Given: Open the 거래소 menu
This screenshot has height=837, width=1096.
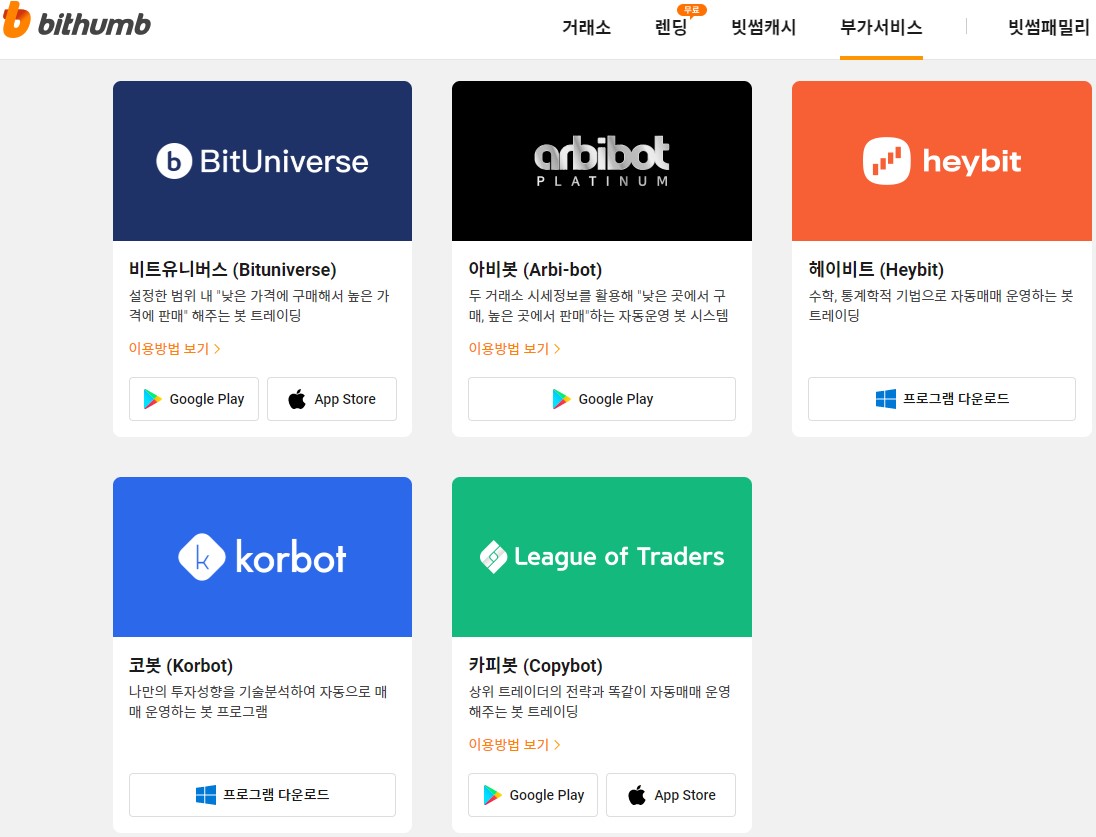Looking at the screenshot, I should coord(586,27).
